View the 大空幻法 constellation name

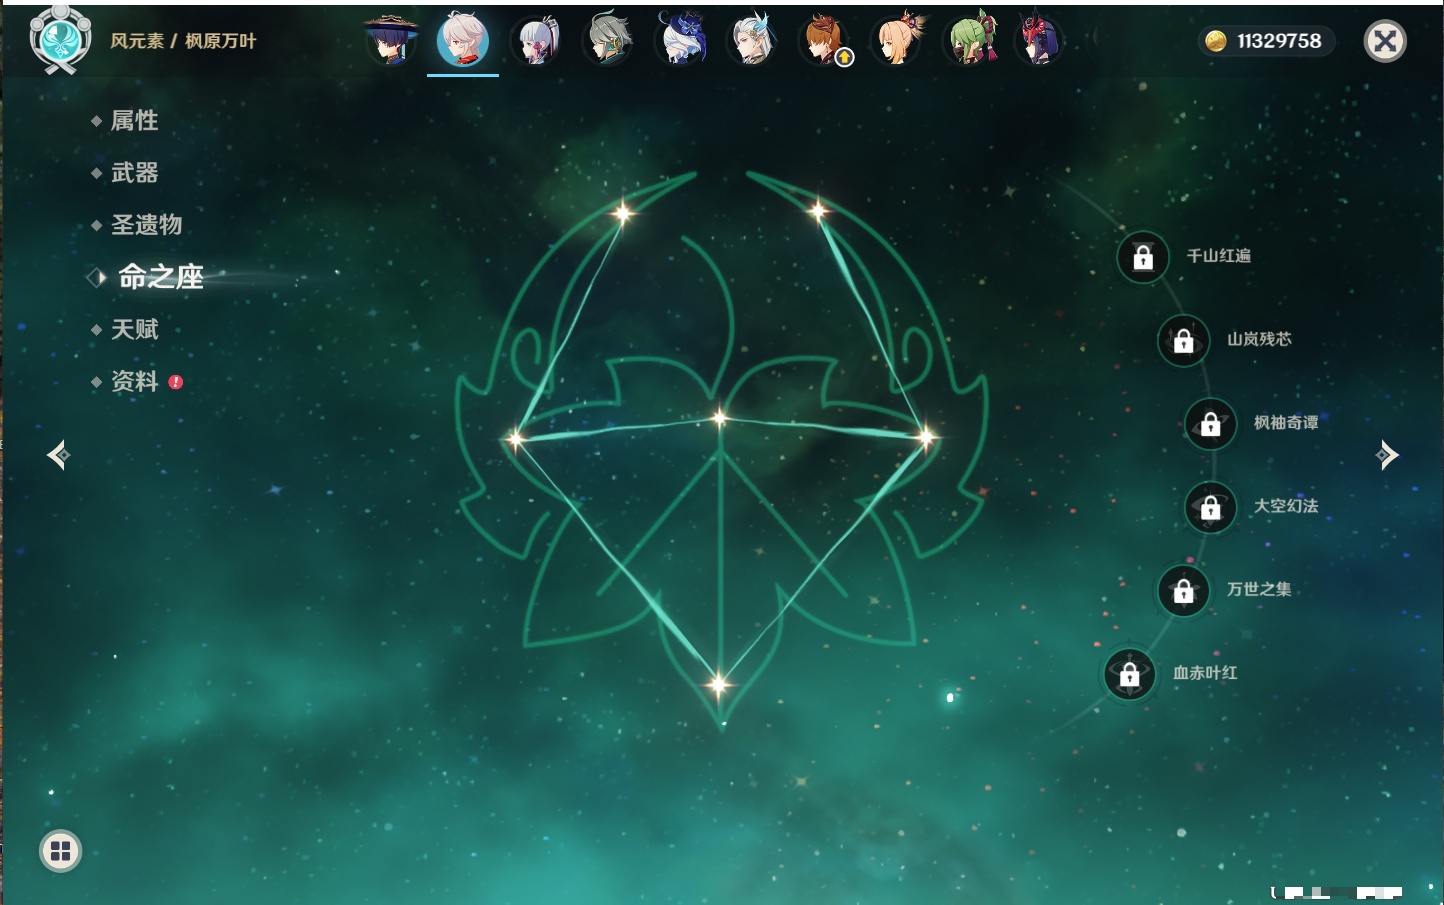tap(1286, 506)
